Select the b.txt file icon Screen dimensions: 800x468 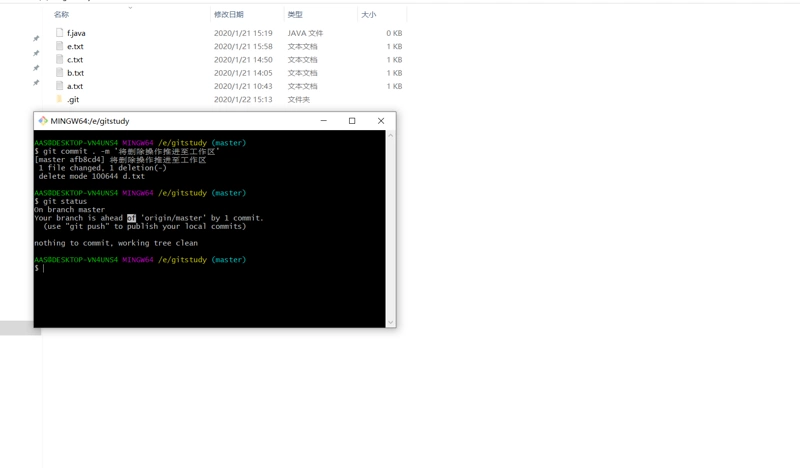click(x=60, y=72)
